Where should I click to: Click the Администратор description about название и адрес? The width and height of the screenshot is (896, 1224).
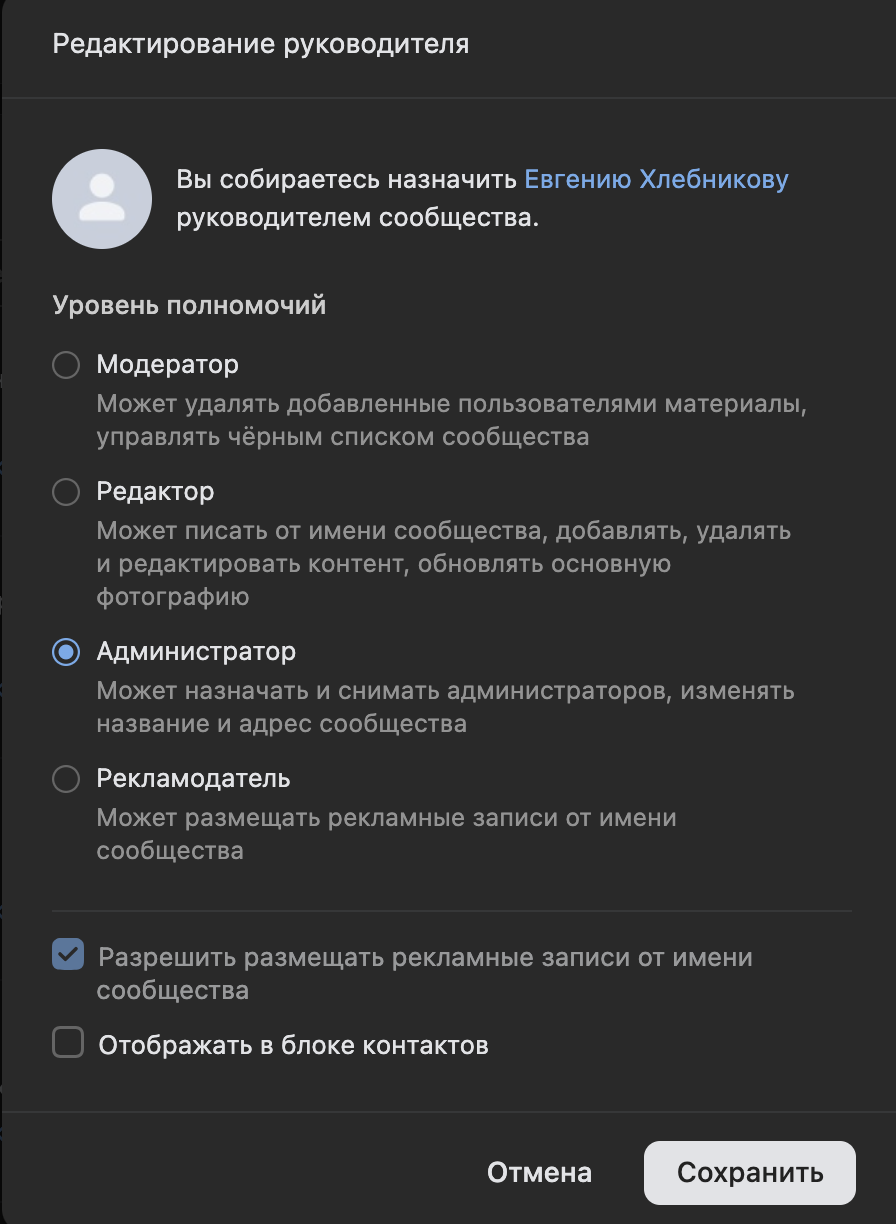point(281,723)
